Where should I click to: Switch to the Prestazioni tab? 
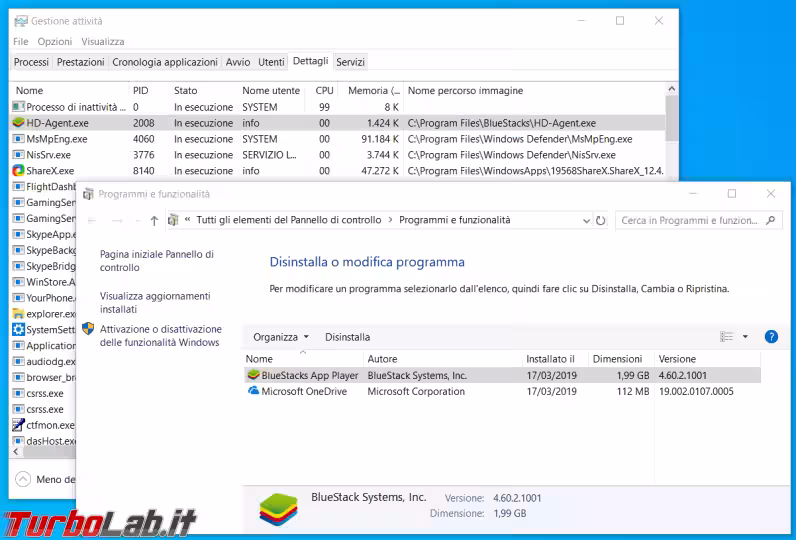pyautogui.click(x=80, y=62)
